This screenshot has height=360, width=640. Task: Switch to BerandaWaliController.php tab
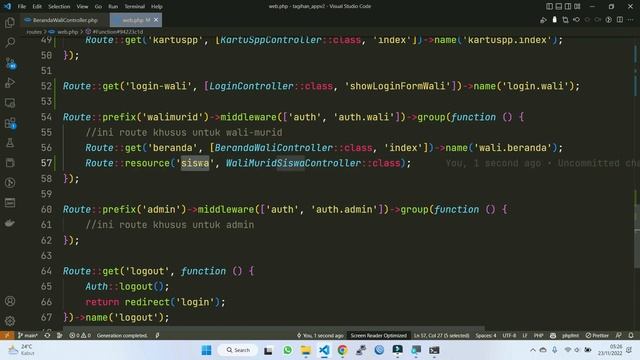(64, 20)
